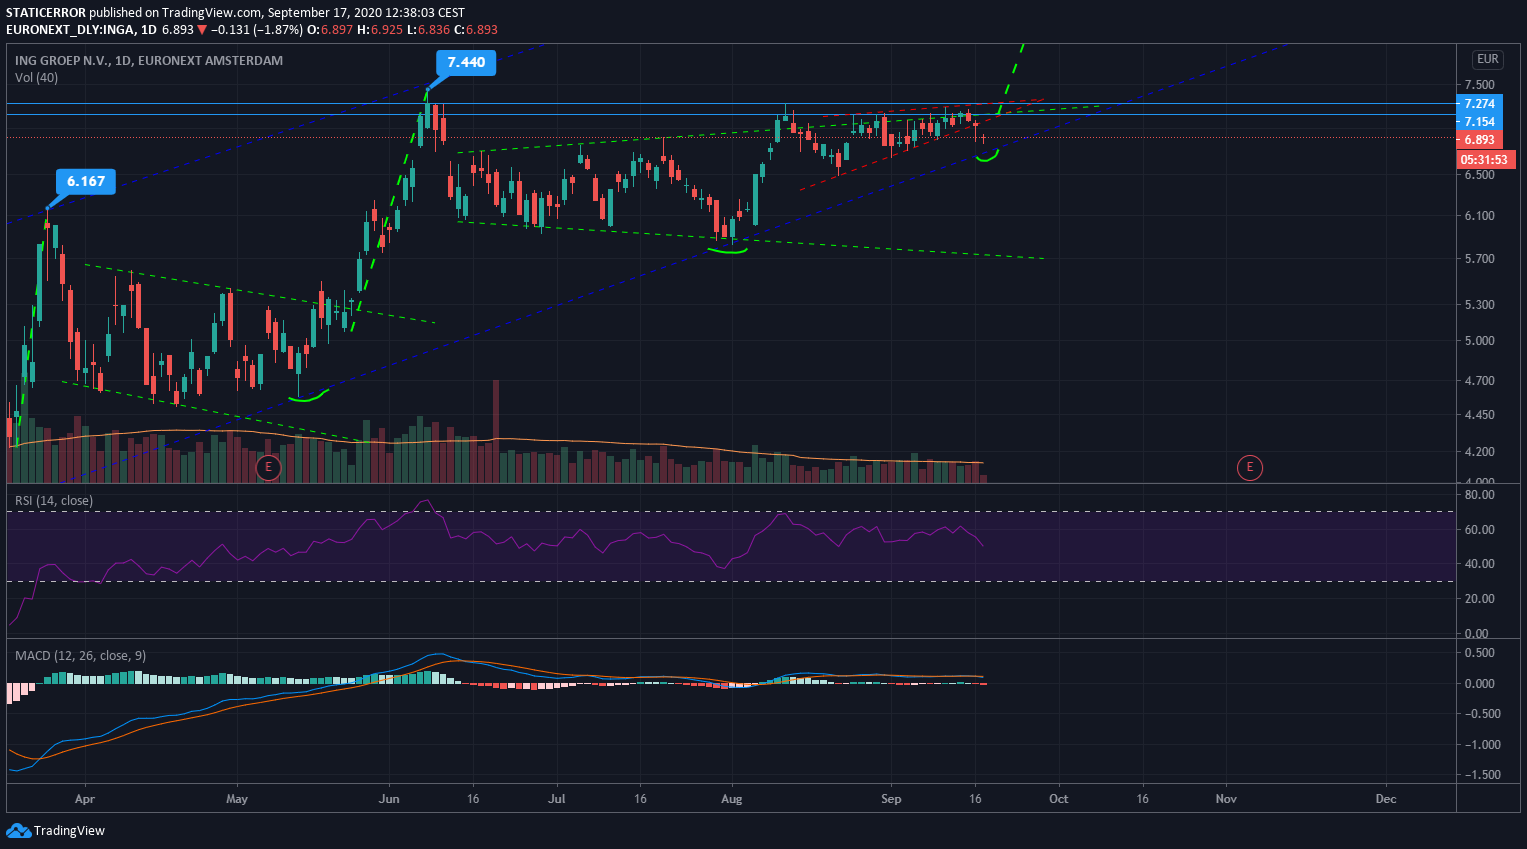Click the 05:31:53 bar countdown label
Screen dimensions: 1527x849
(x=1484, y=160)
